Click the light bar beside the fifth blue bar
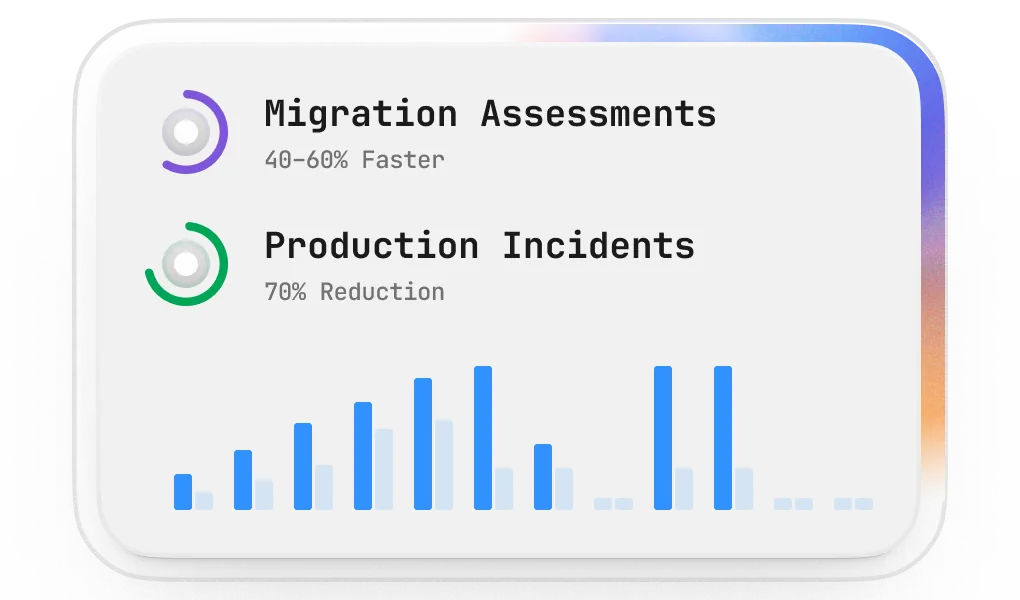This screenshot has width=1020, height=600. [x=443, y=465]
